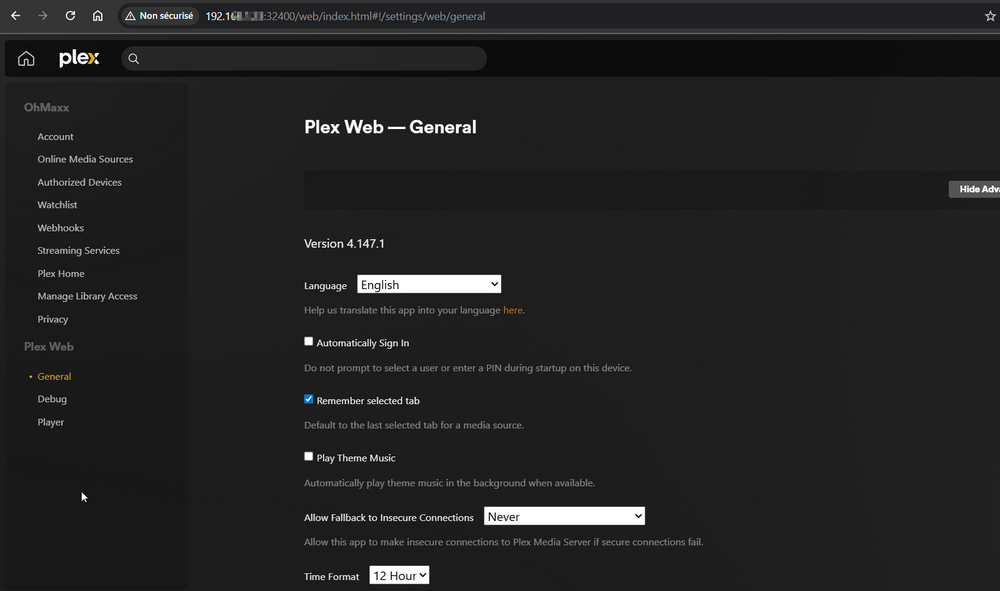Click the Hide Advanced button
This screenshot has height=591, width=1000.
tap(974, 189)
